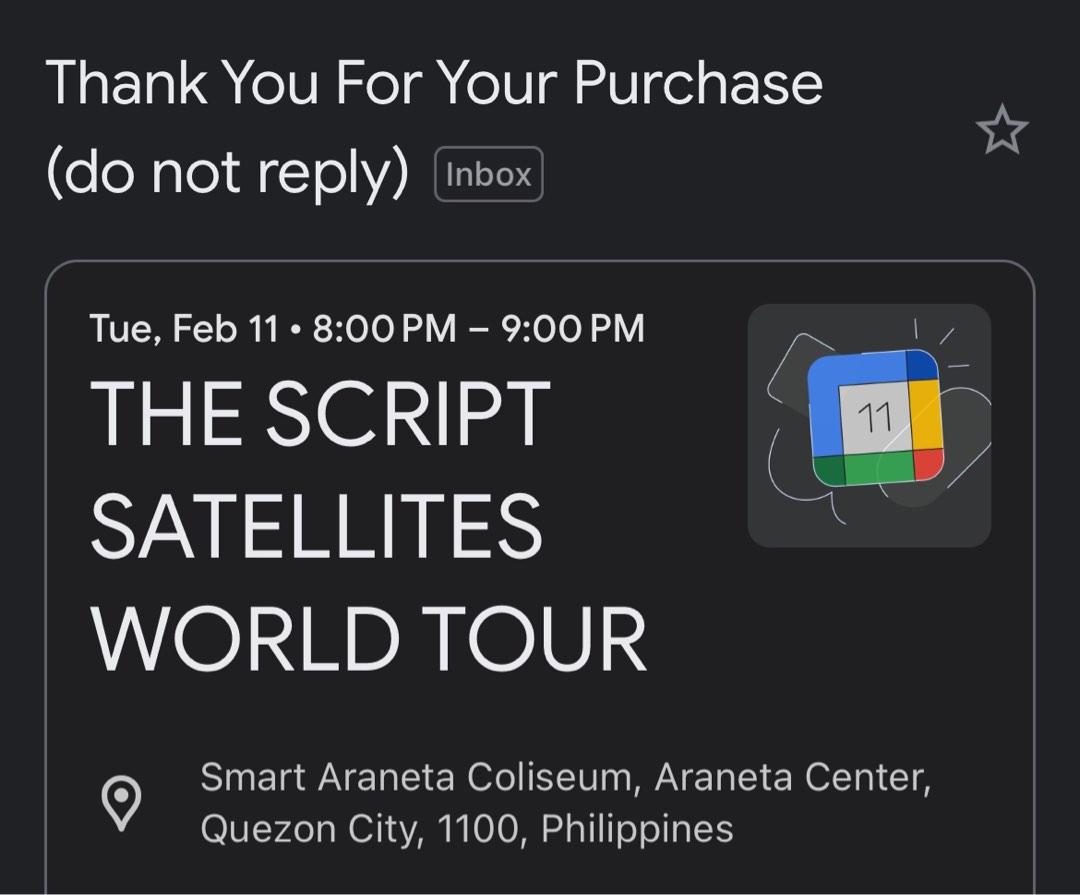The width and height of the screenshot is (1080, 895).
Task: Tap the calendar doodle illustration in the event card
Action: (868, 424)
